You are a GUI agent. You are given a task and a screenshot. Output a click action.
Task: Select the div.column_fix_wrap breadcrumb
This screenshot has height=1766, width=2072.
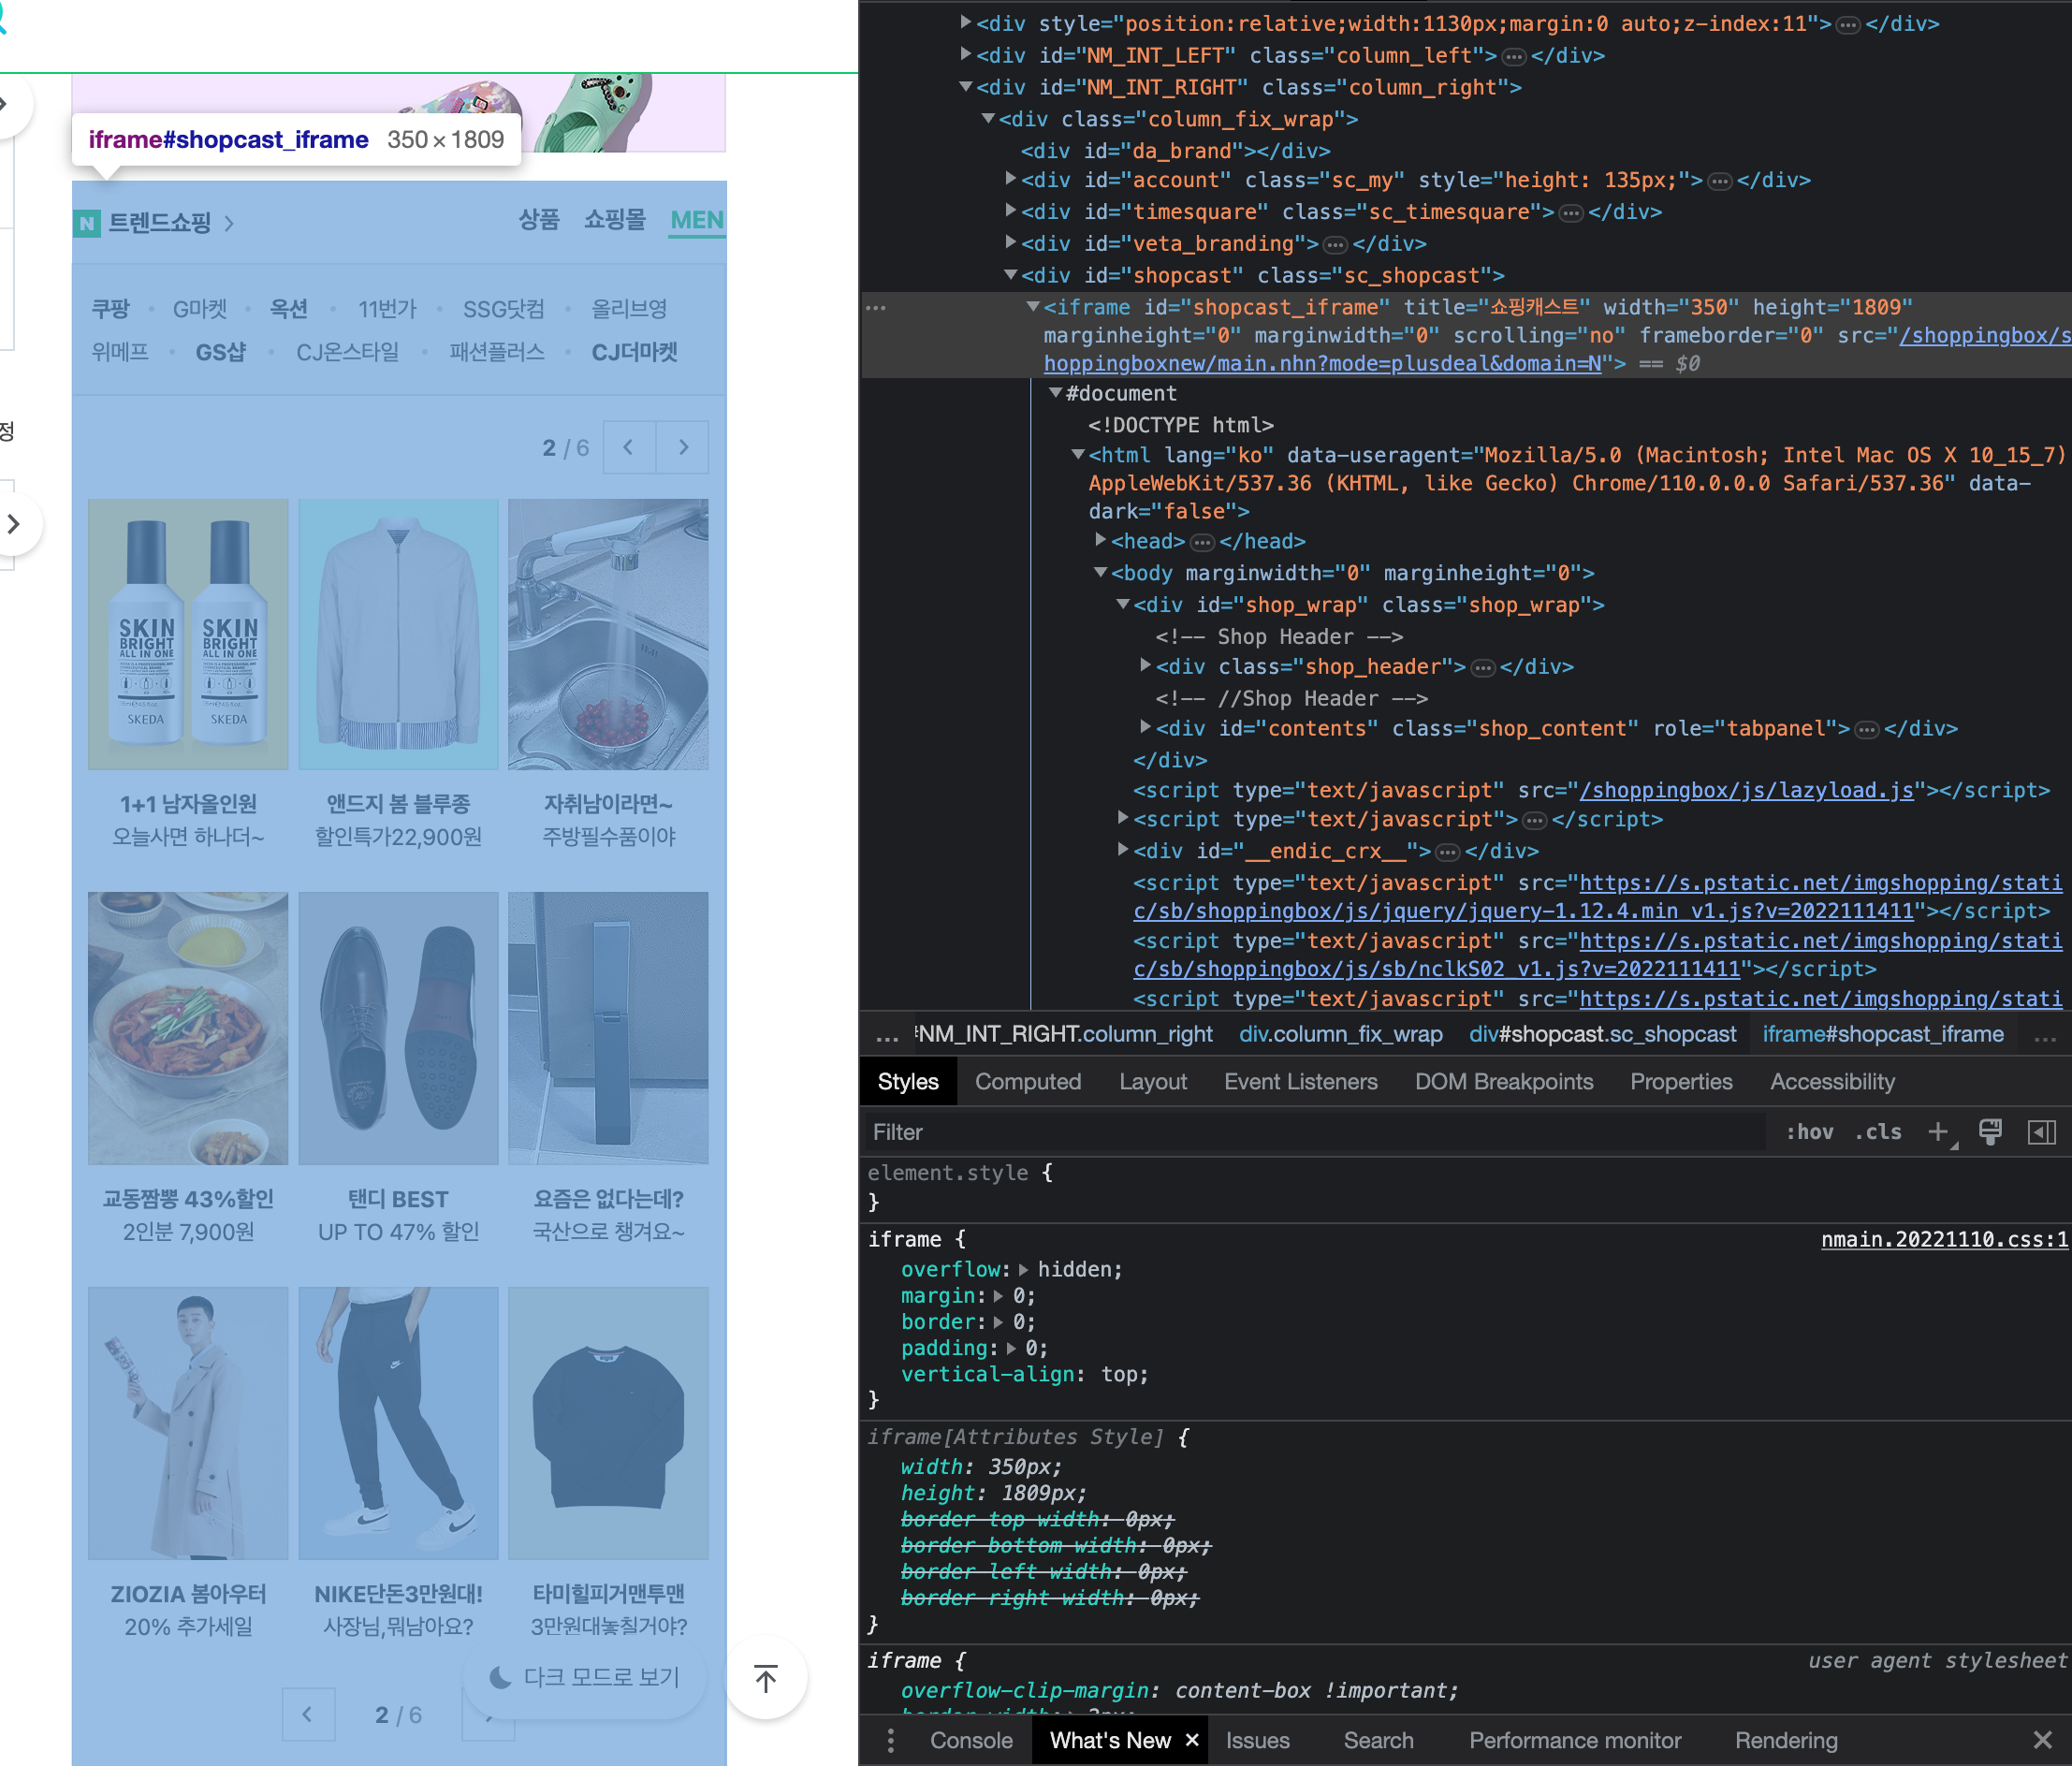click(1341, 1035)
